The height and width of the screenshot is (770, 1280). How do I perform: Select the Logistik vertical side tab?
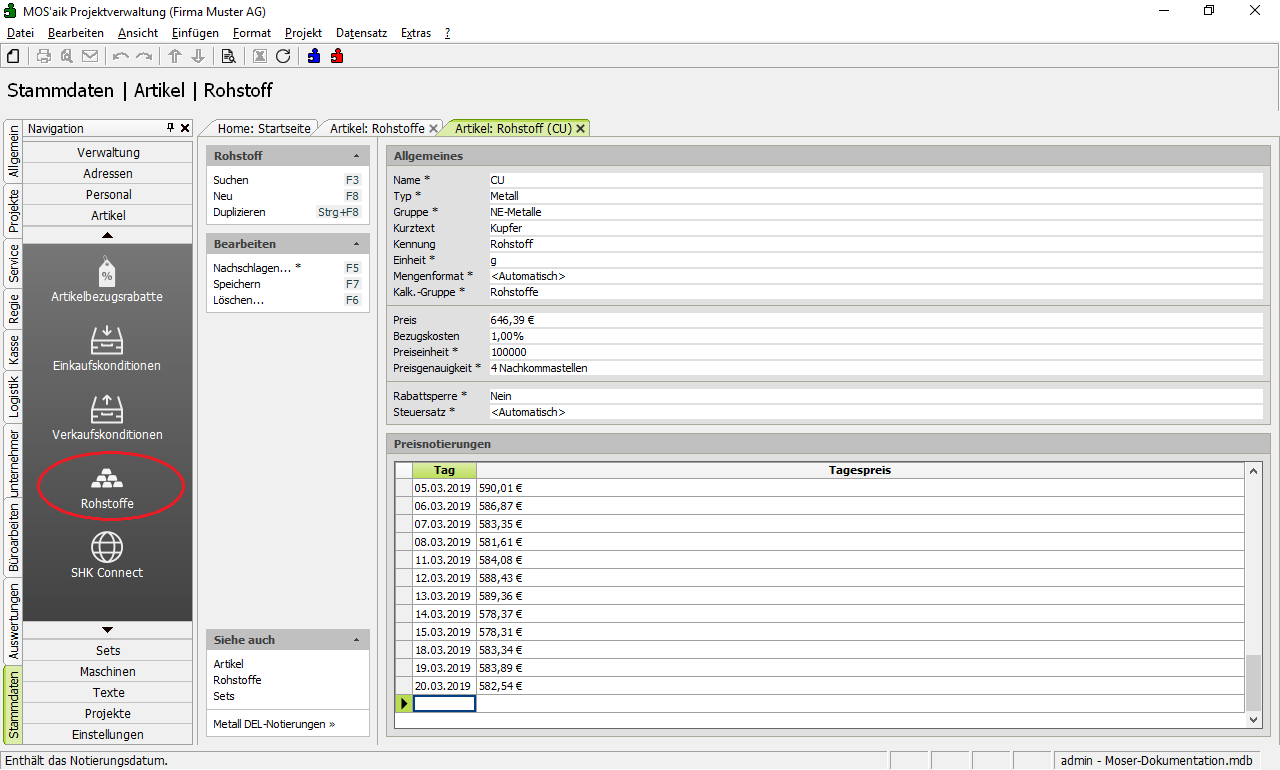pos(14,396)
